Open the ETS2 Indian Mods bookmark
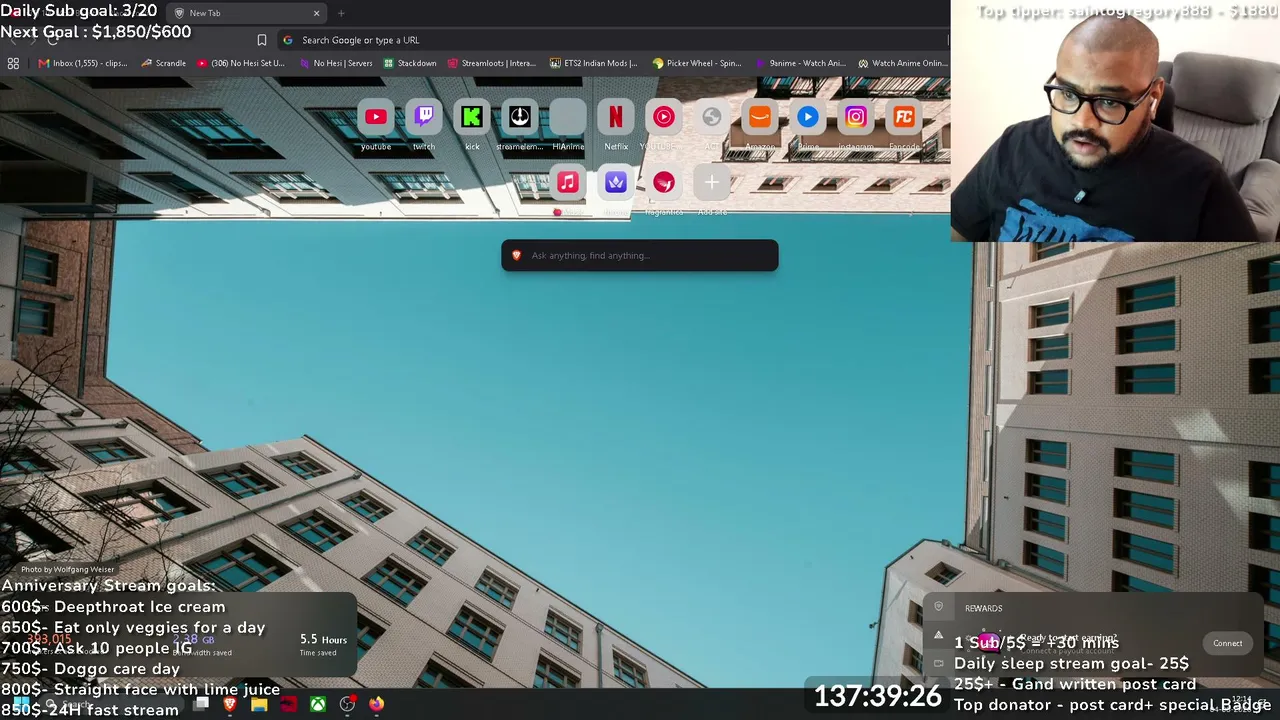 594,63
